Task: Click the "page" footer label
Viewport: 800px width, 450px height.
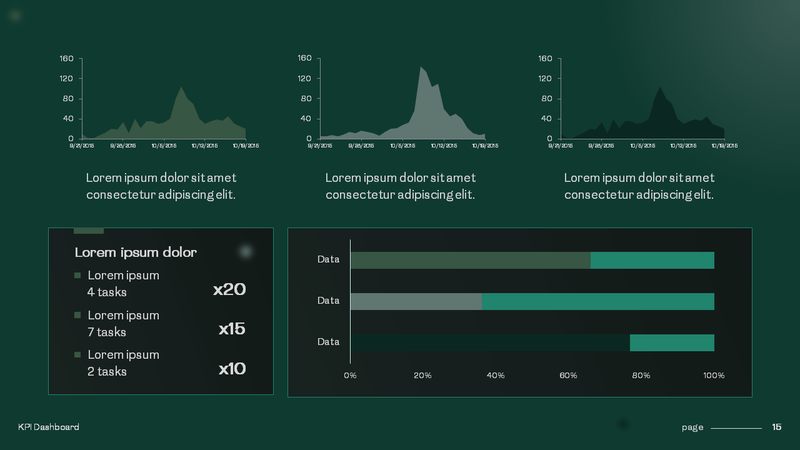Action: point(692,428)
